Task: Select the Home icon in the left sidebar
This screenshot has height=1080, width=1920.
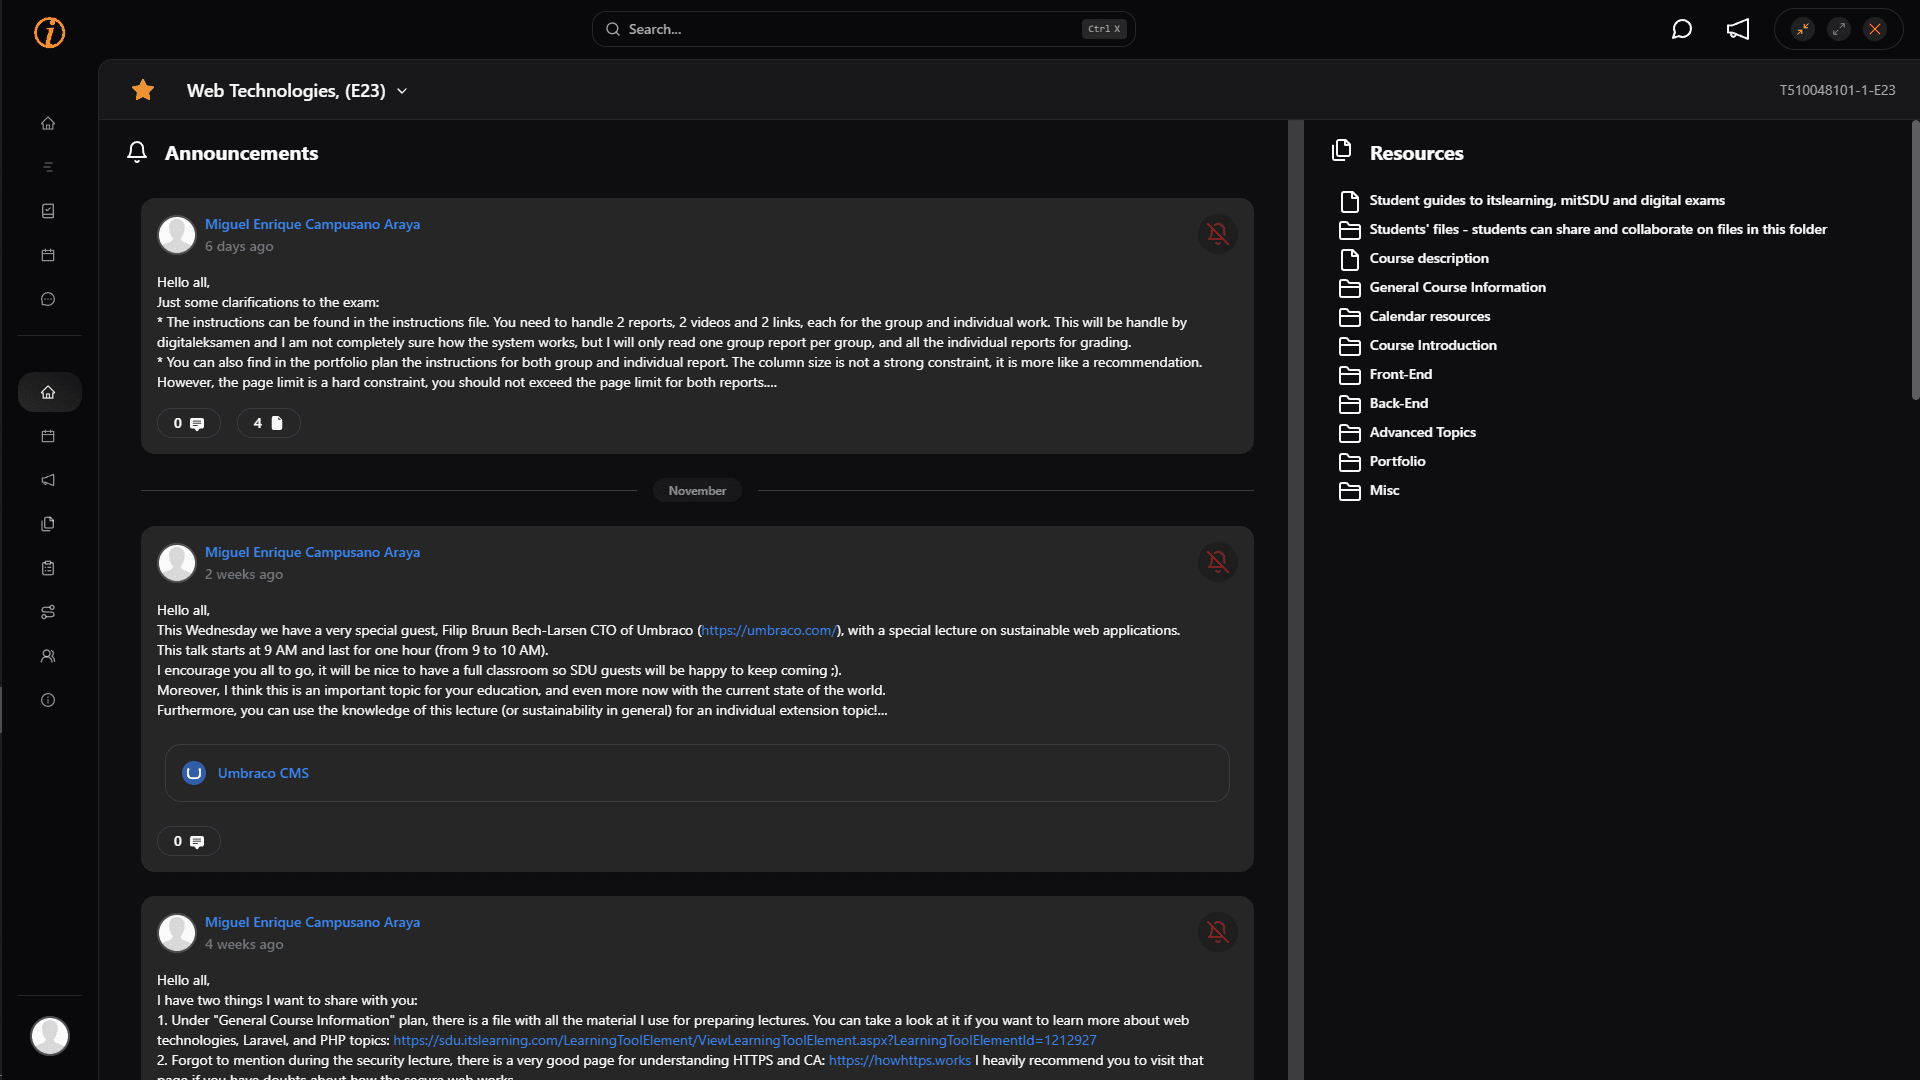Action: coord(48,123)
